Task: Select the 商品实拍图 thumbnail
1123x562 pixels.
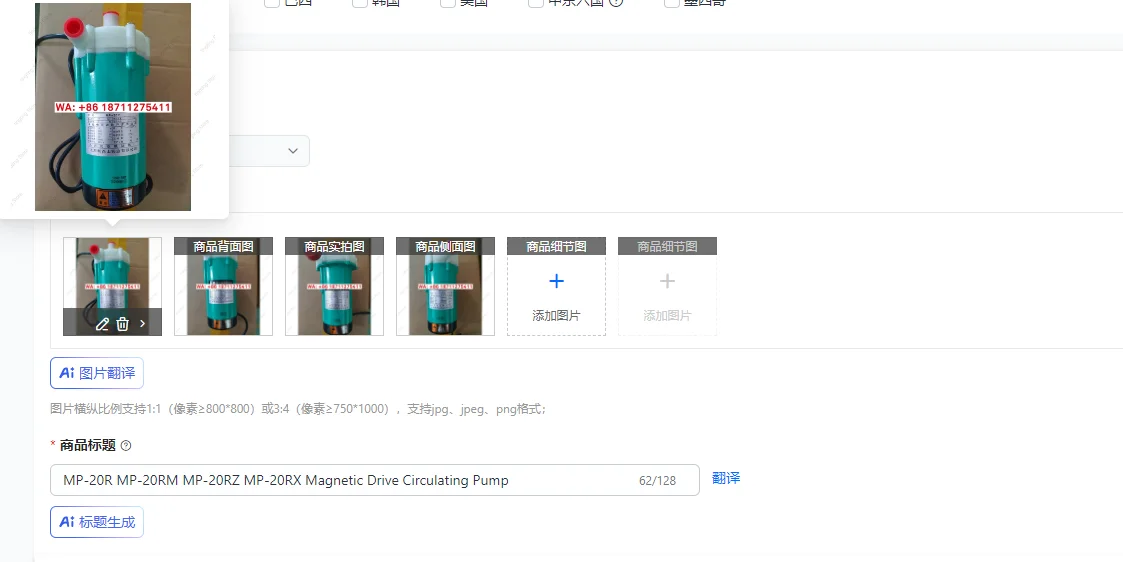Action: [x=334, y=286]
